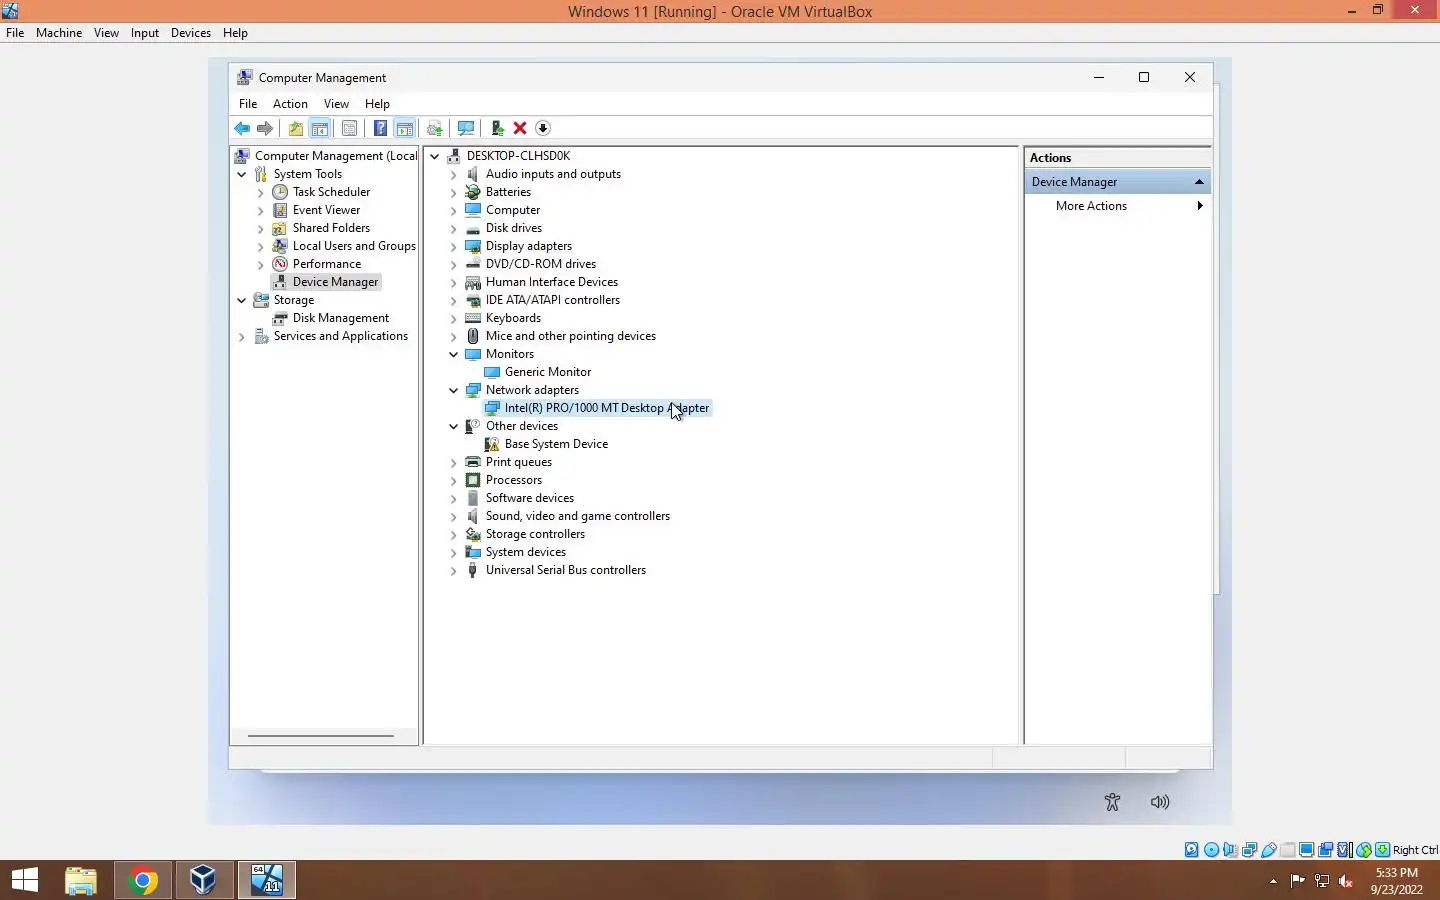Screen dimensions: 1440x900
Task: Click the Scan for hardware changes icon
Action: (x=466, y=128)
